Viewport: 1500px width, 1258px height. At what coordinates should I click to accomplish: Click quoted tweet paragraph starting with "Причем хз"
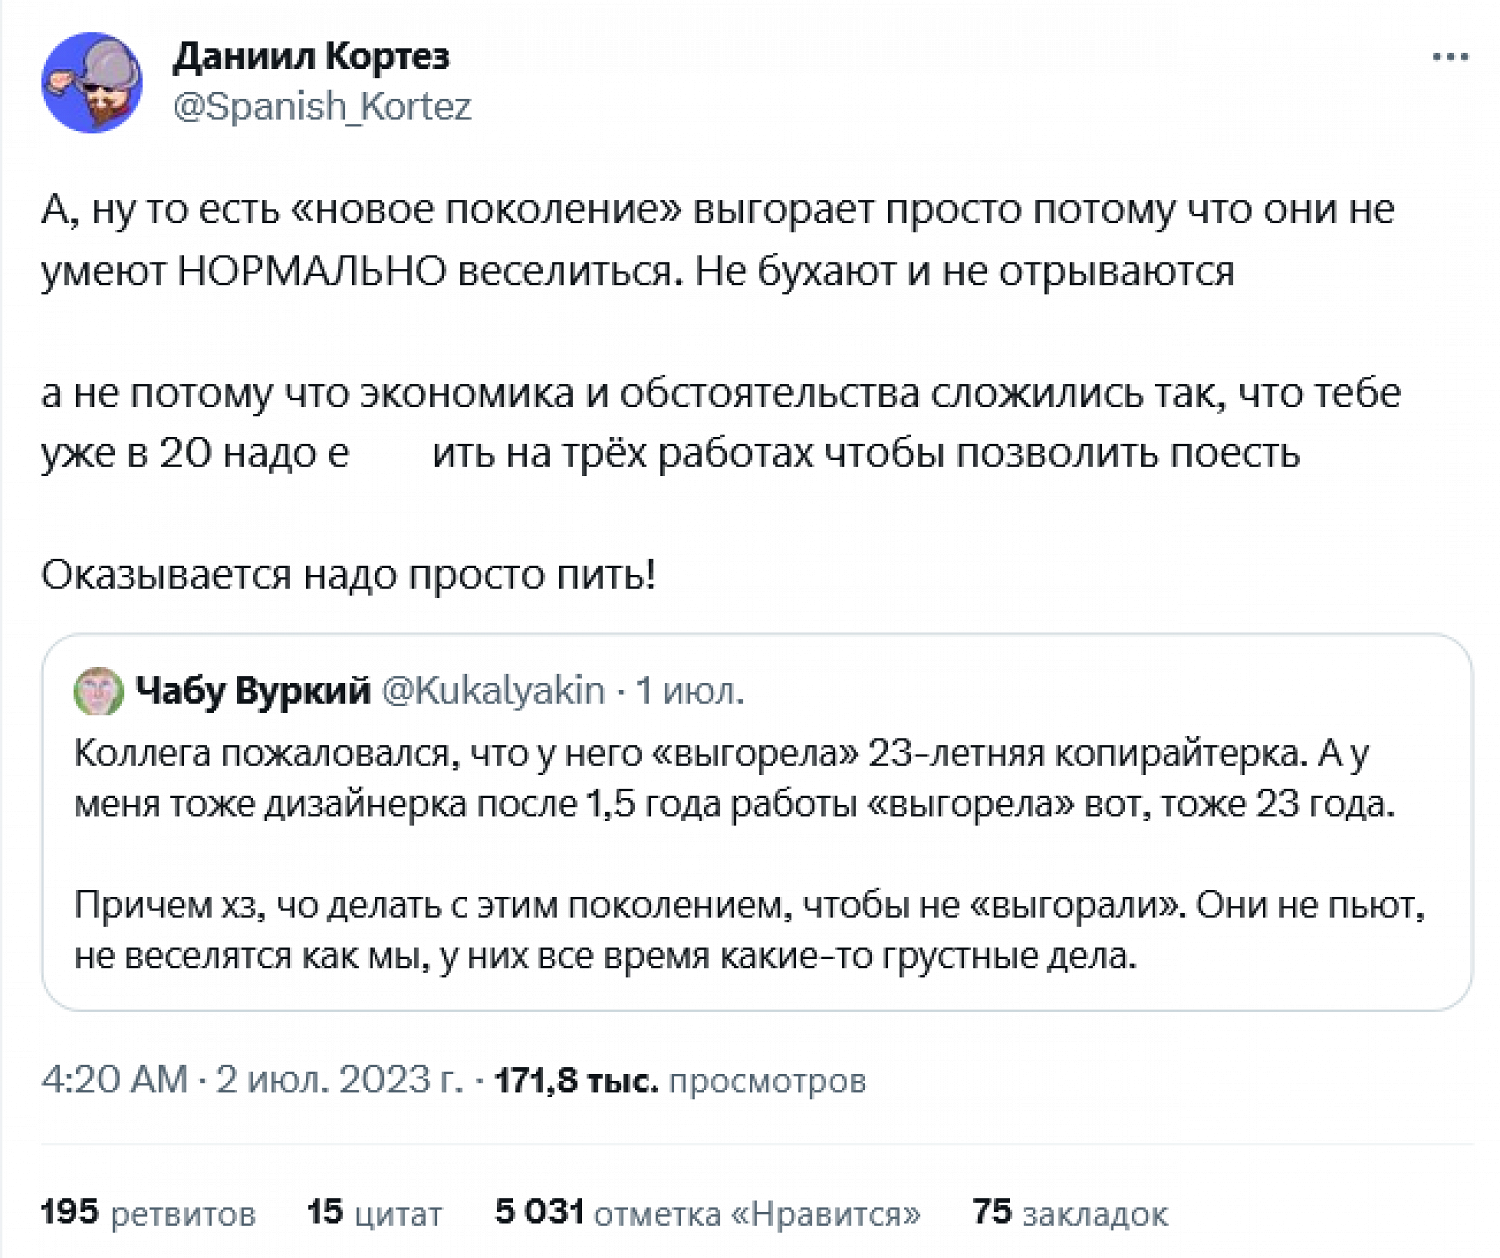pyautogui.click(x=748, y=930)
